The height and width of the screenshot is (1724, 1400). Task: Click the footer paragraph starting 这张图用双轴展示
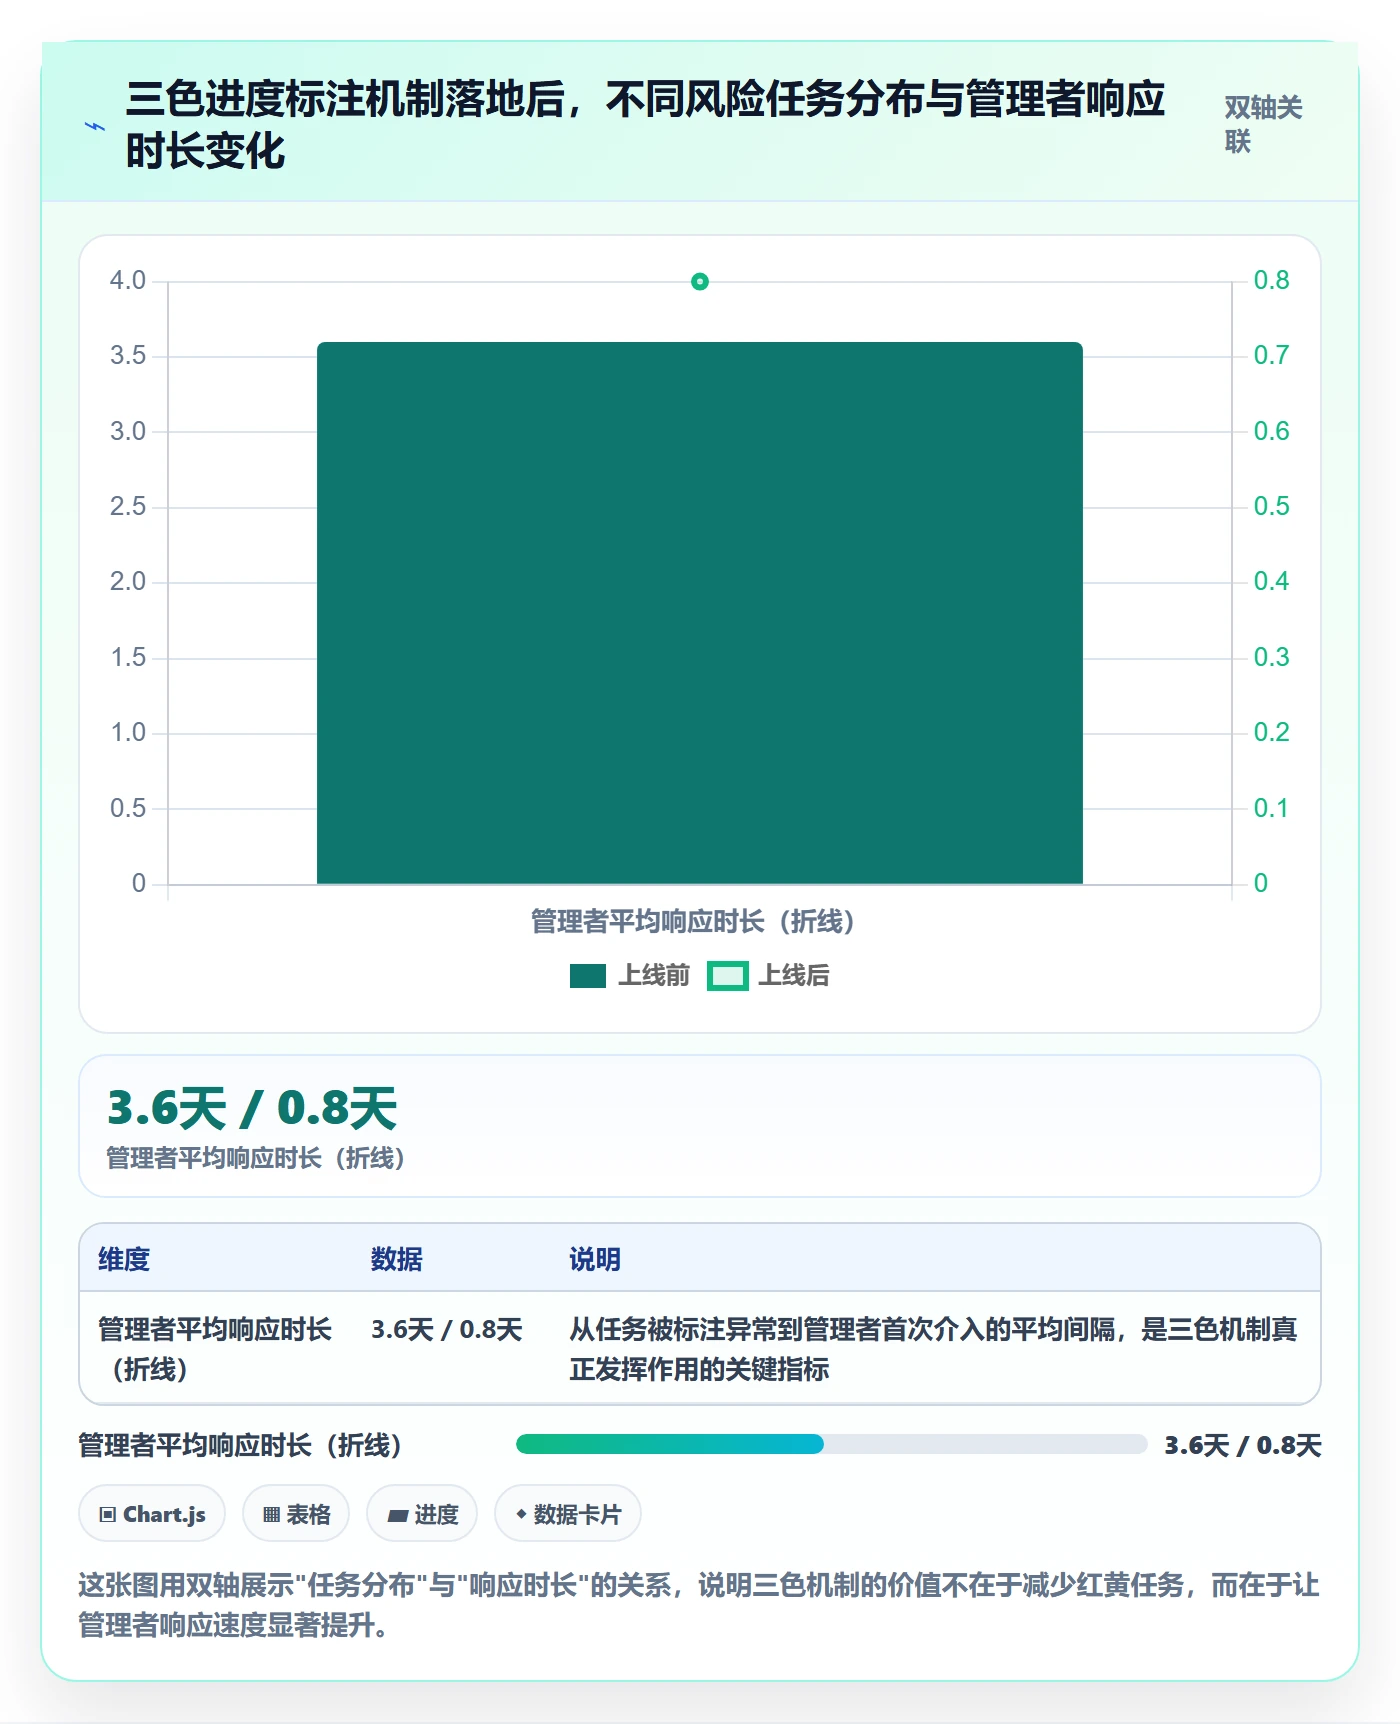699,1605
